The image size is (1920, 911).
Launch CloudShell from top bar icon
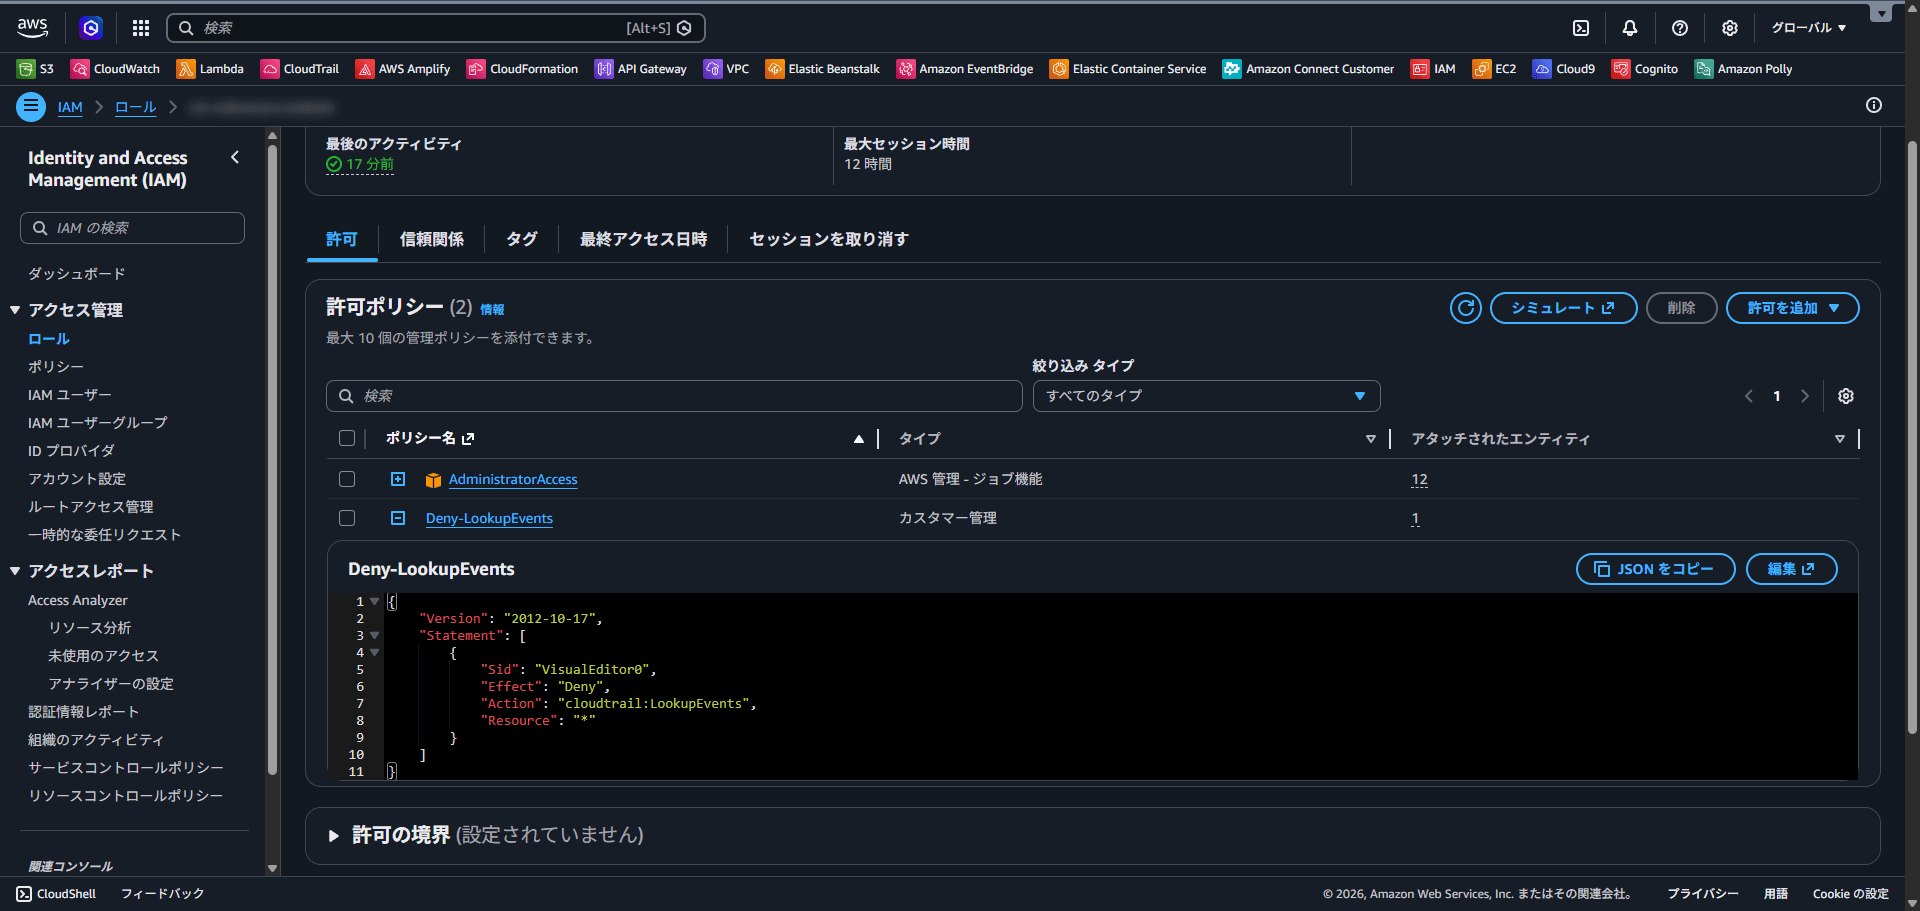coord(1581,28)
